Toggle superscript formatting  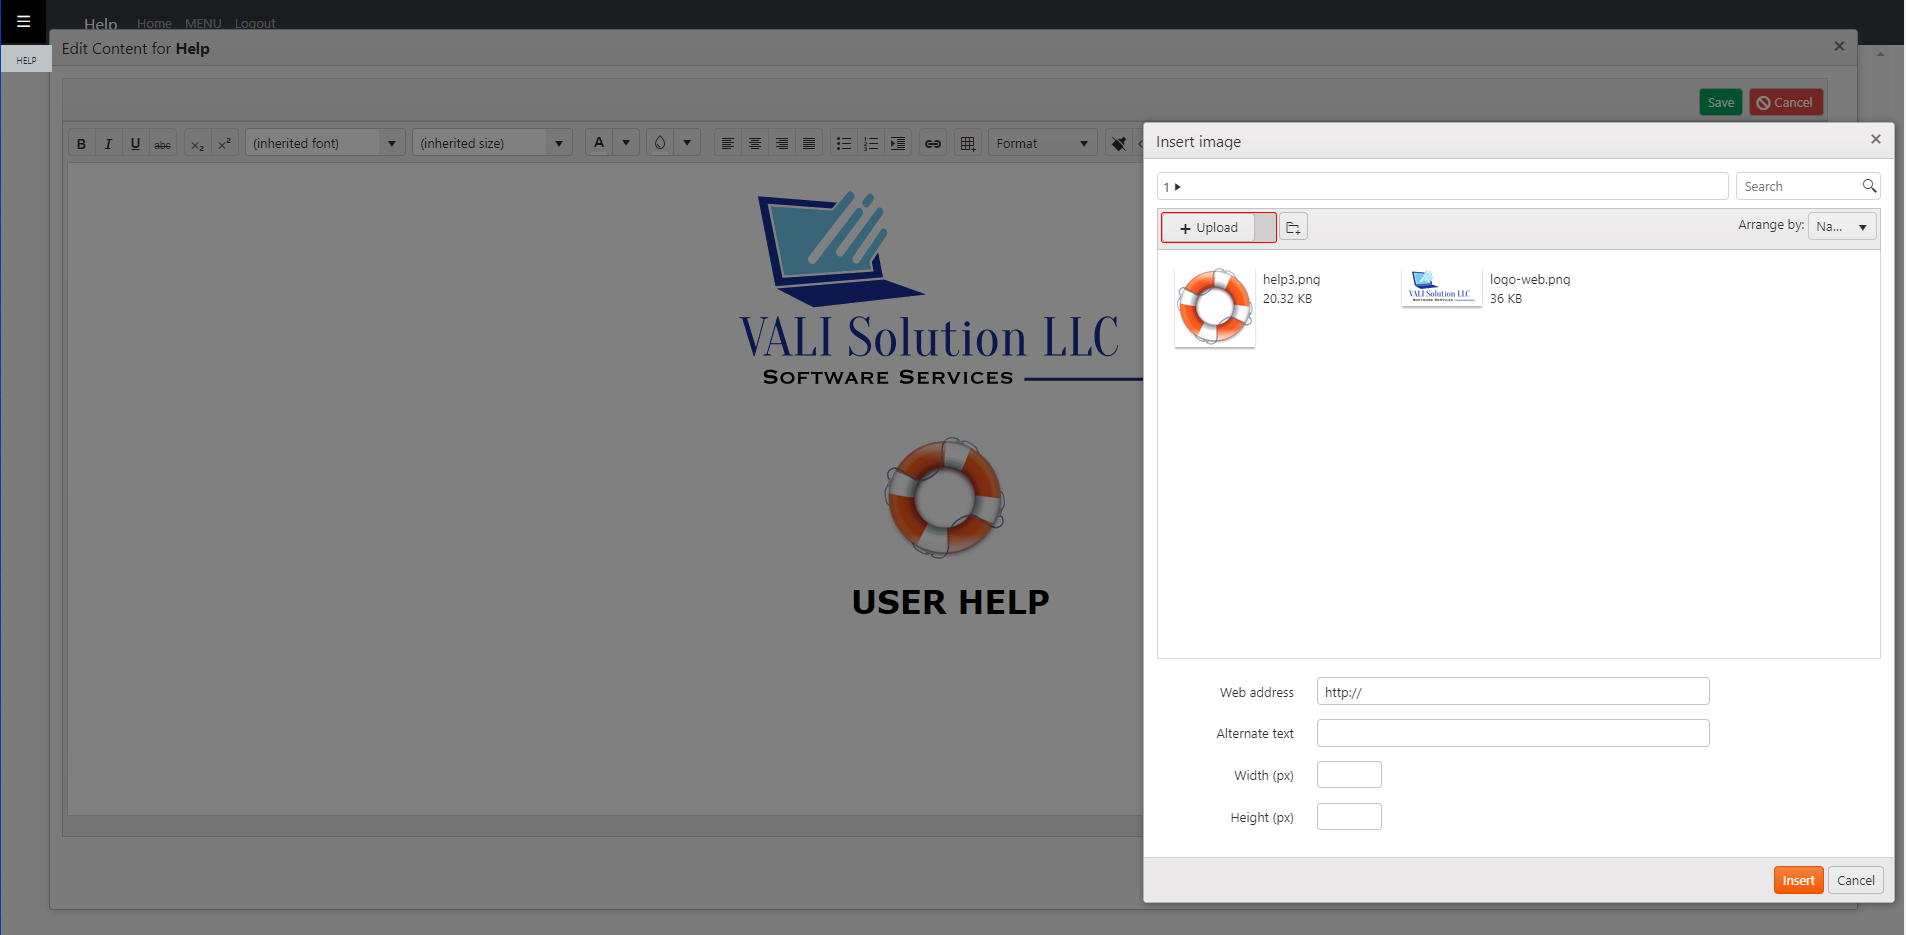(x=225, y=144)
